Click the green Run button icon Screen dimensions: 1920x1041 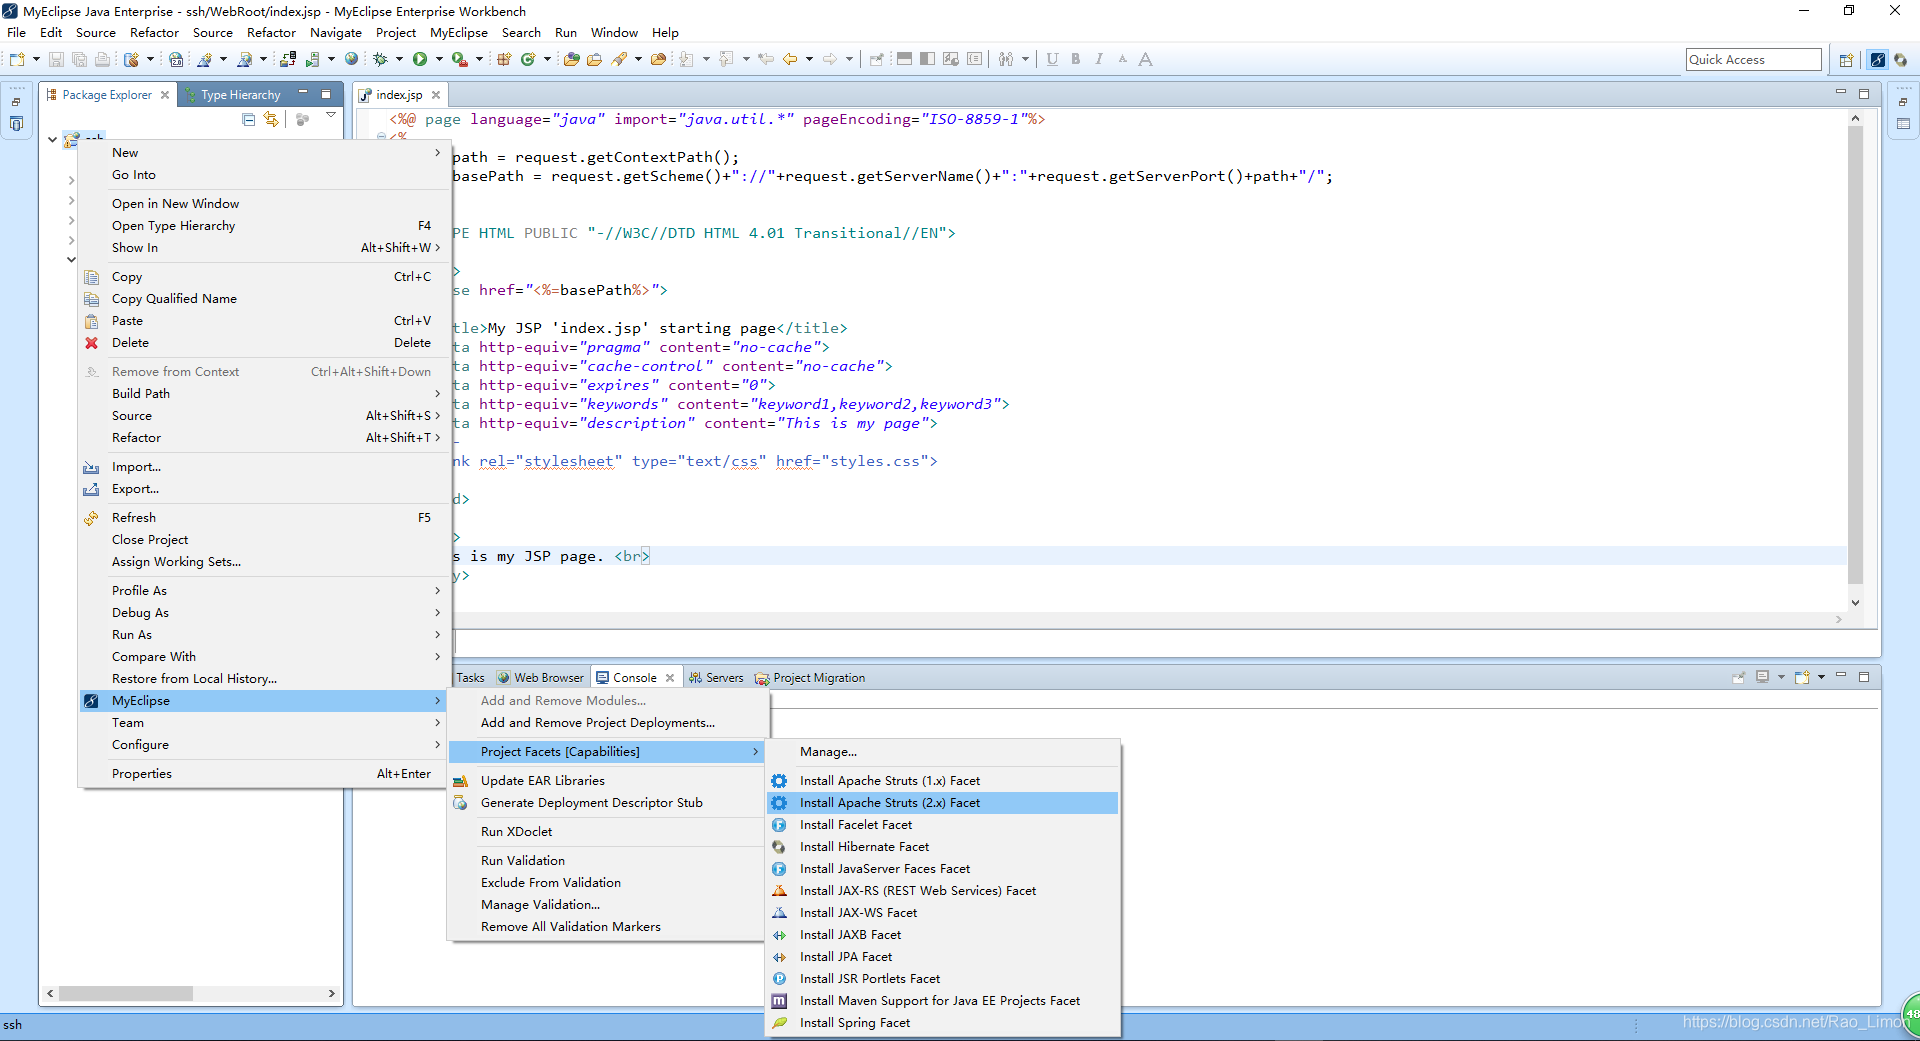pyautogui.click(x=420, y=59)
